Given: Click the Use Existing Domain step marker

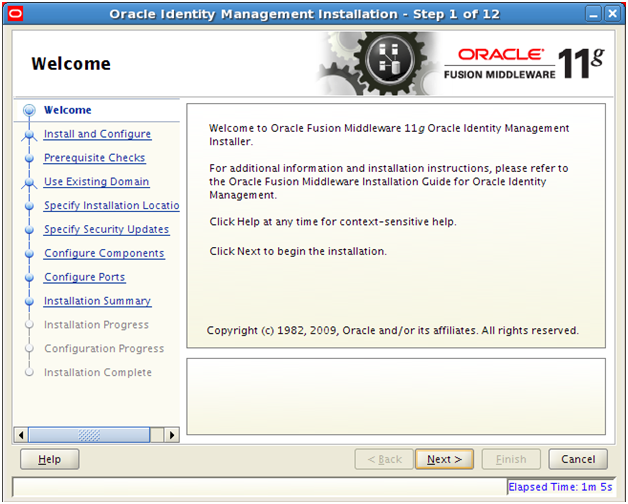Looking at the screenshot, I should pos(29,183).
